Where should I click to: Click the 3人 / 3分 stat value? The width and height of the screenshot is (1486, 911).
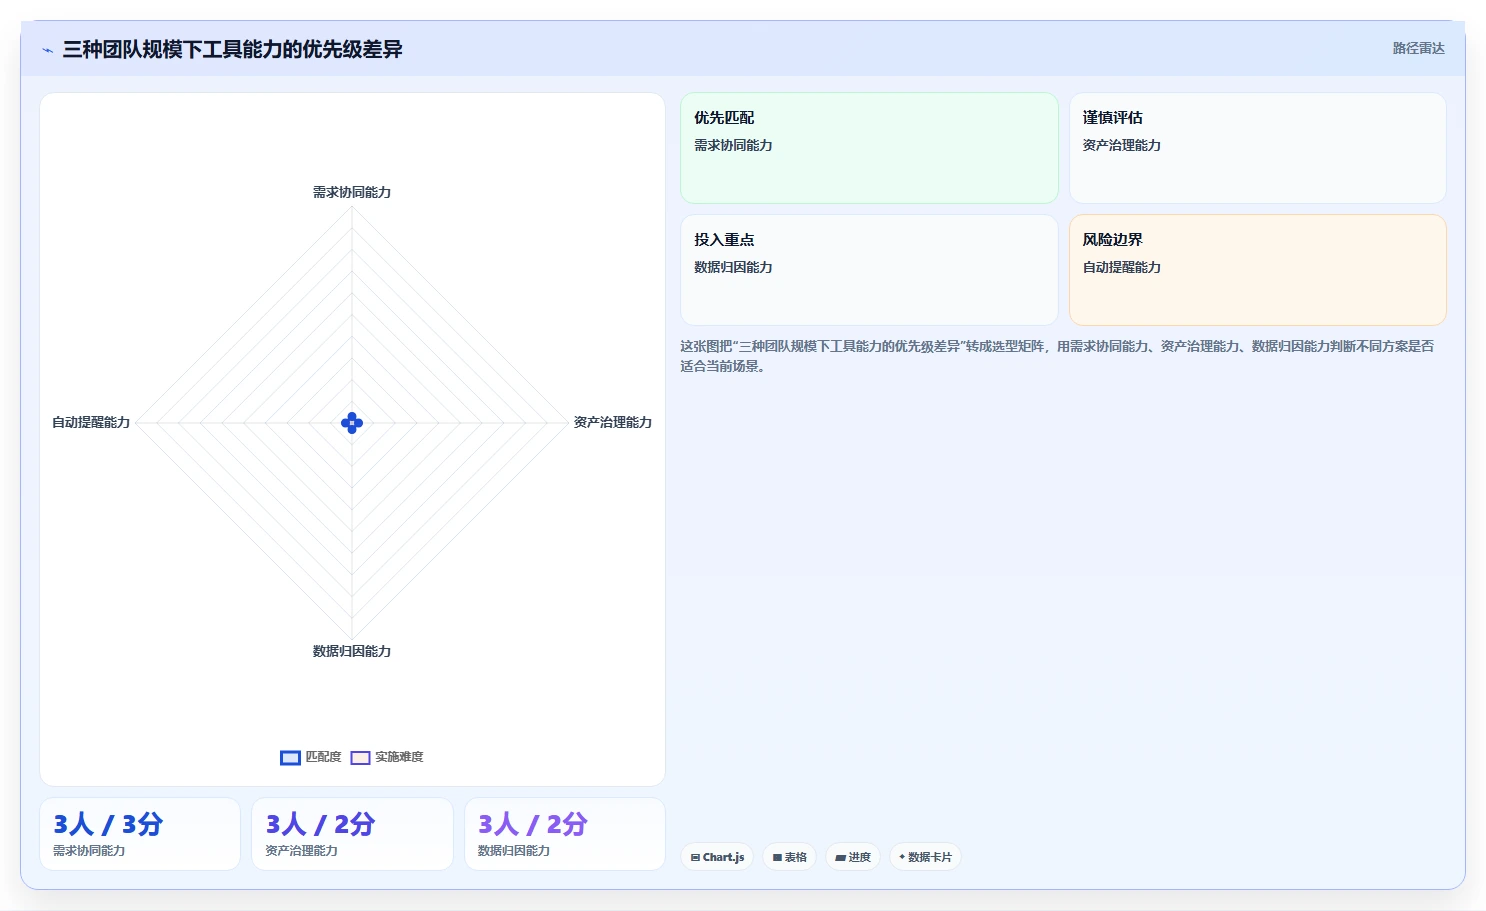pyautogui.click(x=108, y=824)
